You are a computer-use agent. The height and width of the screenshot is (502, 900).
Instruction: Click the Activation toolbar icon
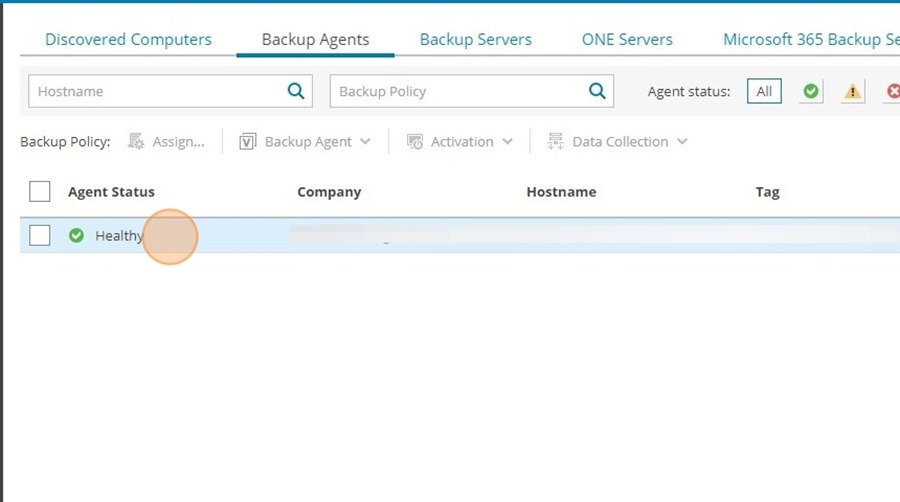(x=414, y=142)
